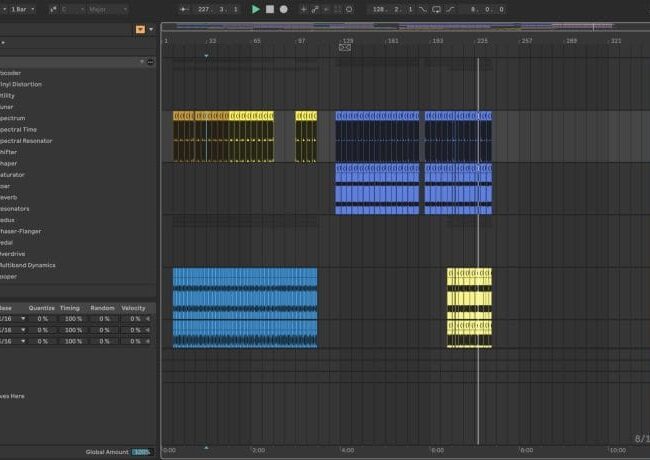Image resolution: width=650 pixels, height=460 pixels.
Task: Click the Follow playback icon in transport bar
Action: [184, 8]
